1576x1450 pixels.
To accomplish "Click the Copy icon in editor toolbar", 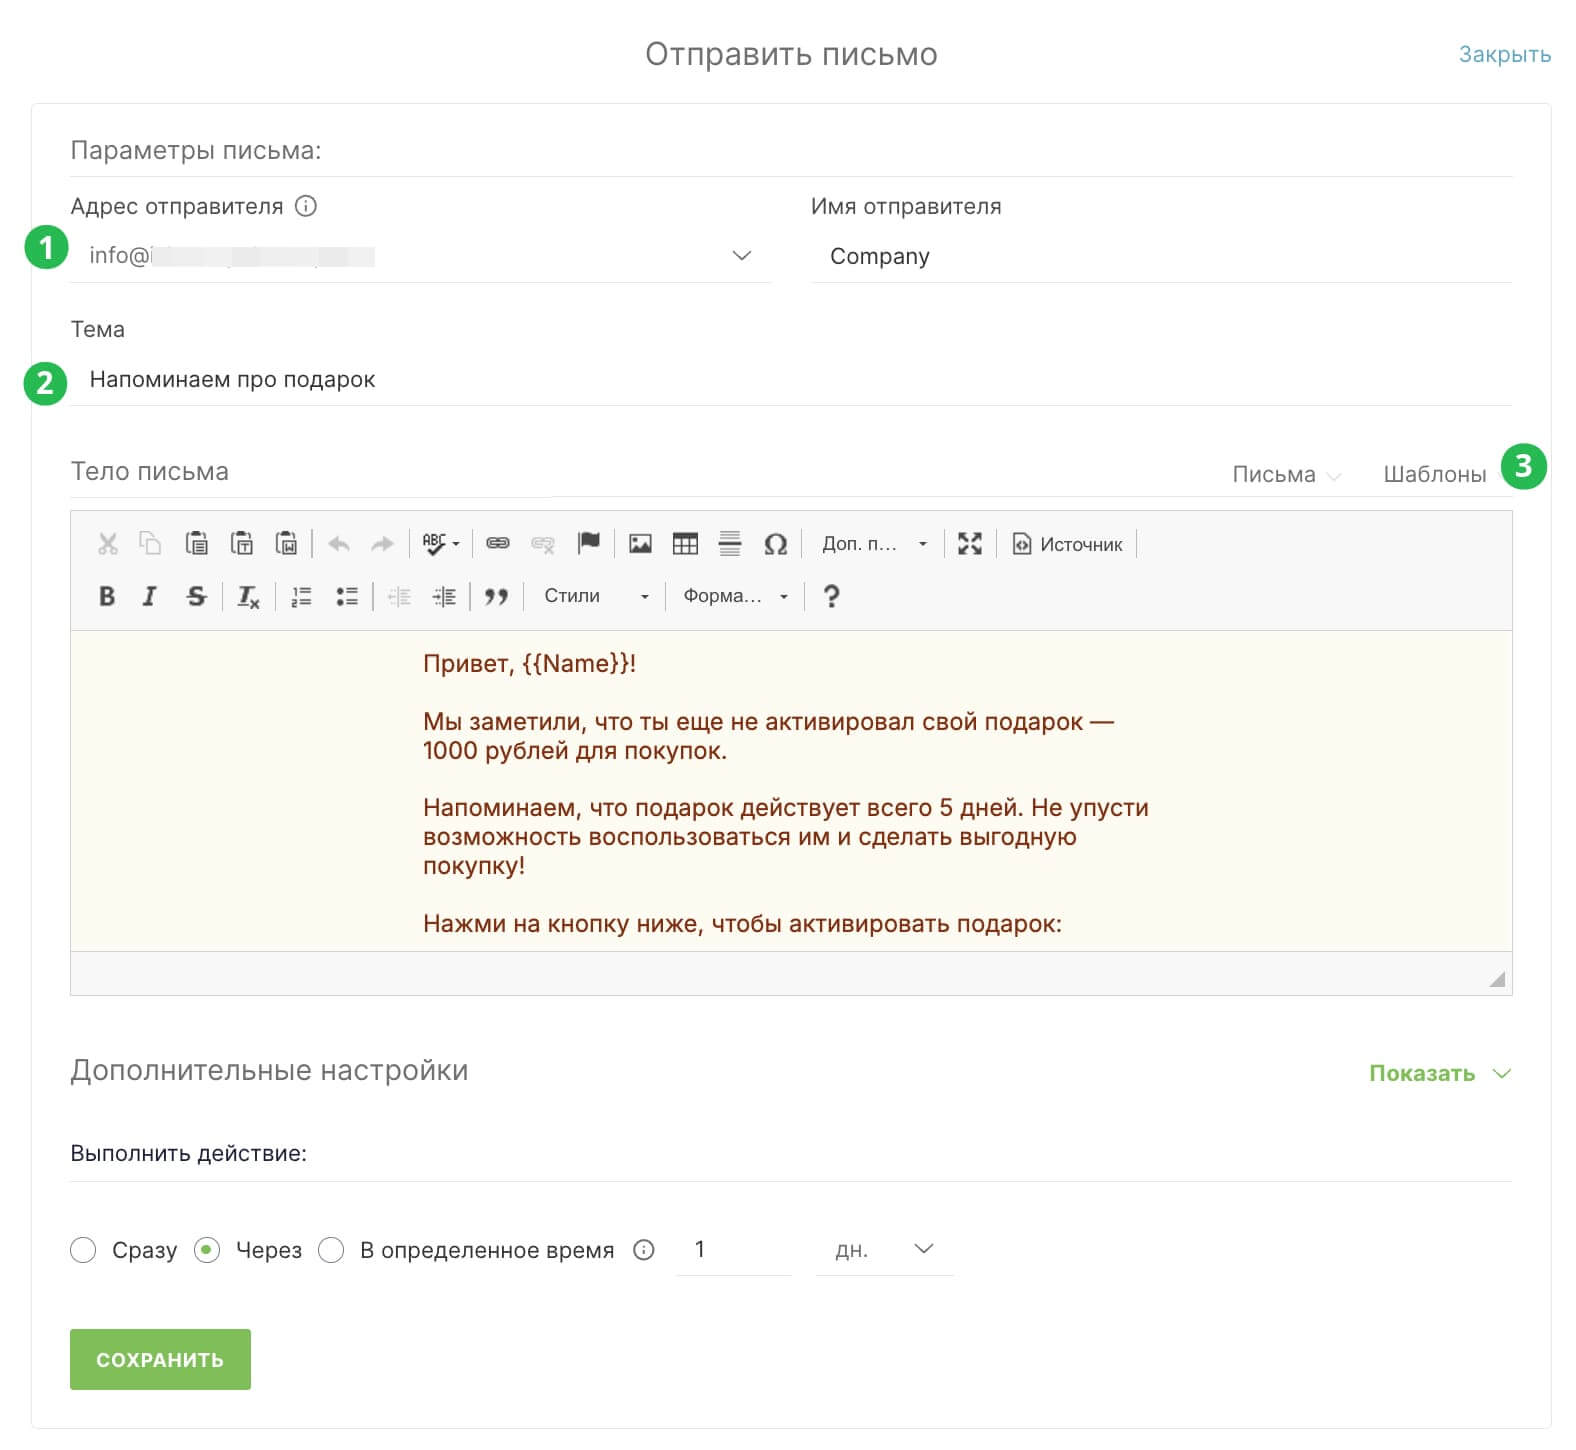I will click(x=150, y=543).
